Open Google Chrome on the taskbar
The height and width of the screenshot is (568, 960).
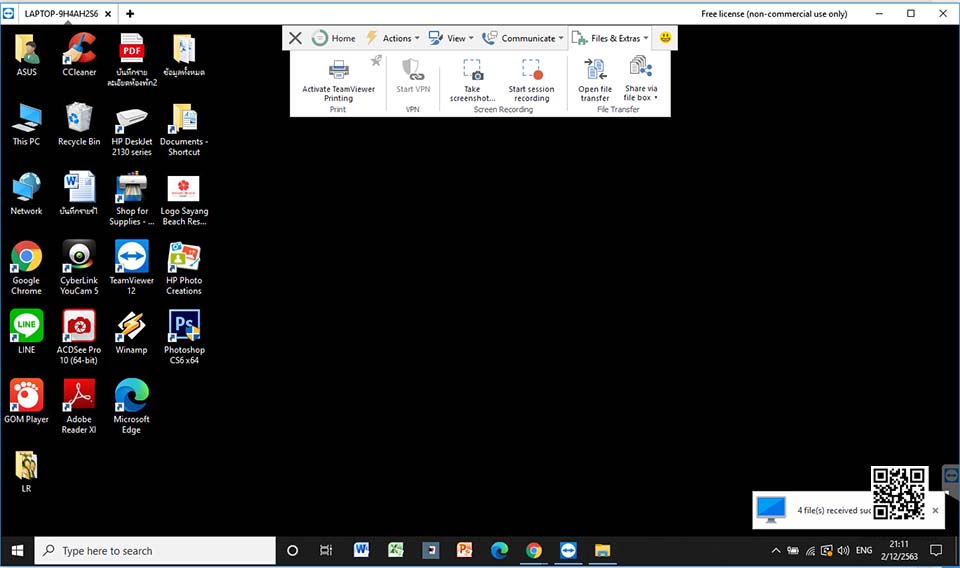(x=533, y=551)
